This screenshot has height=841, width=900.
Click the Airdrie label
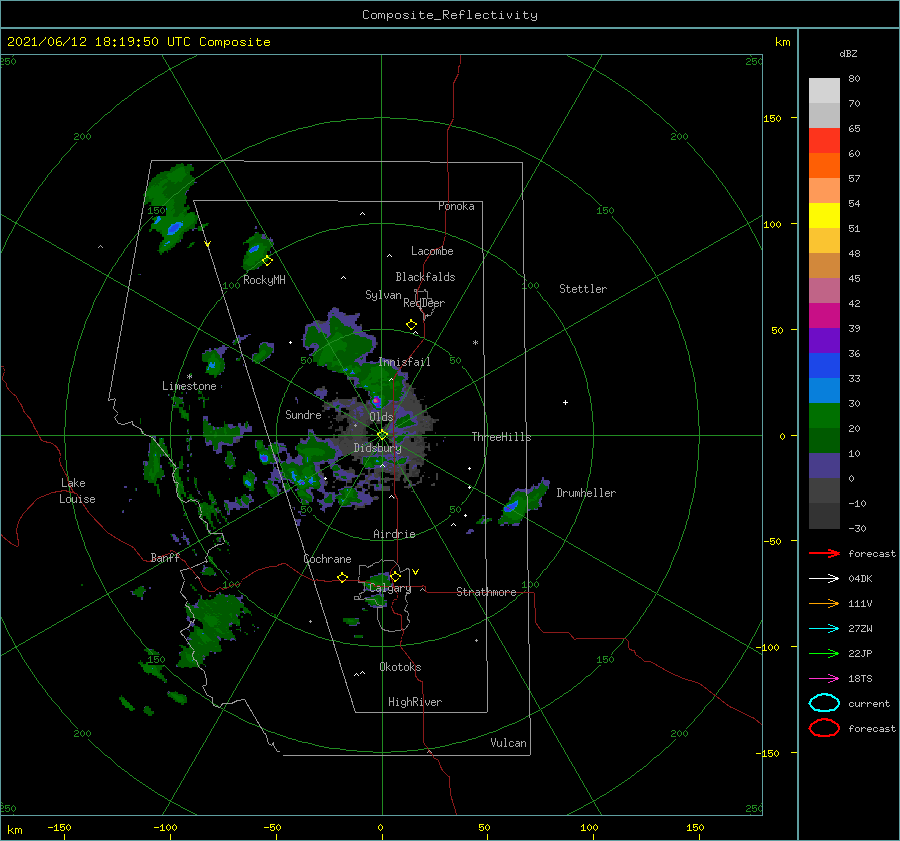pos(394,534)
